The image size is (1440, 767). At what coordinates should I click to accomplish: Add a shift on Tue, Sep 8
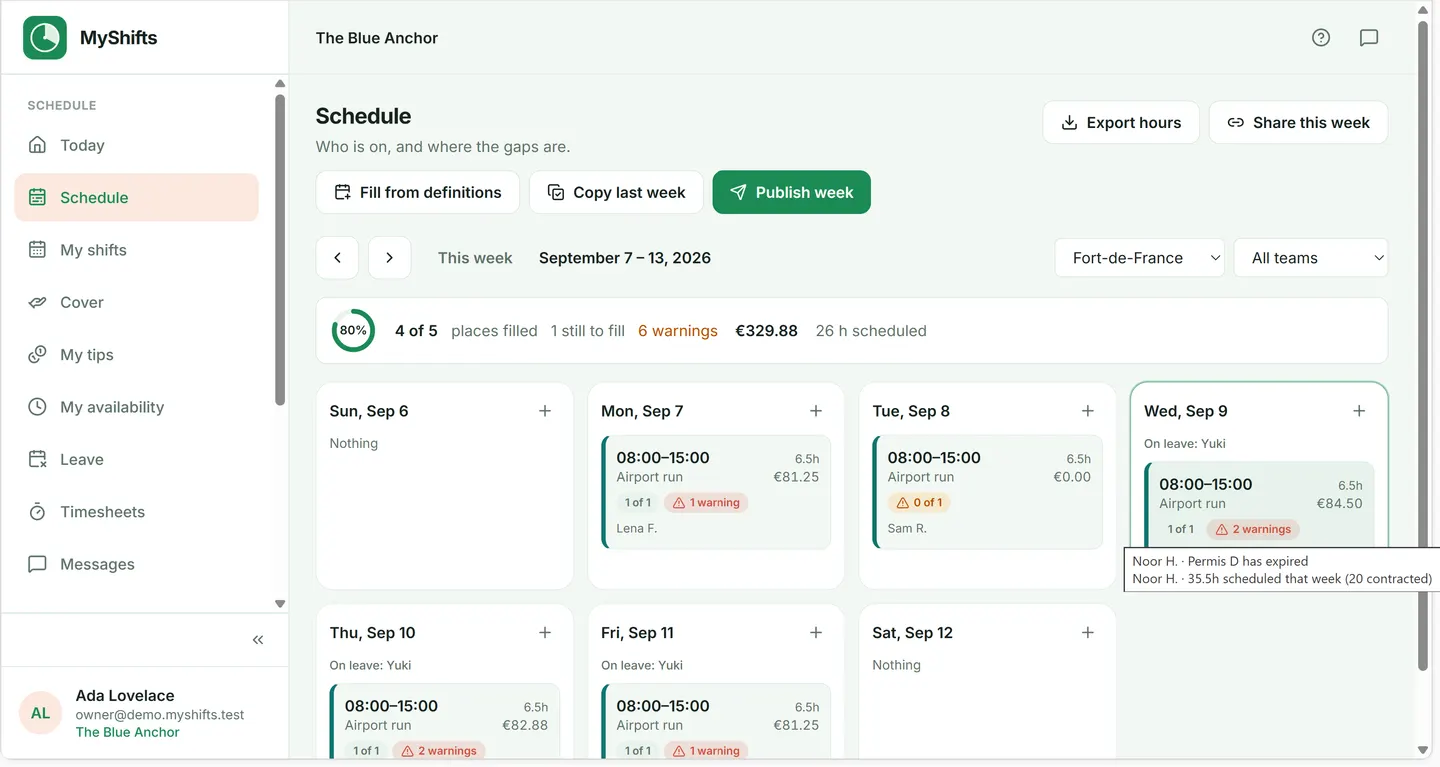(x=1088, y=411)
